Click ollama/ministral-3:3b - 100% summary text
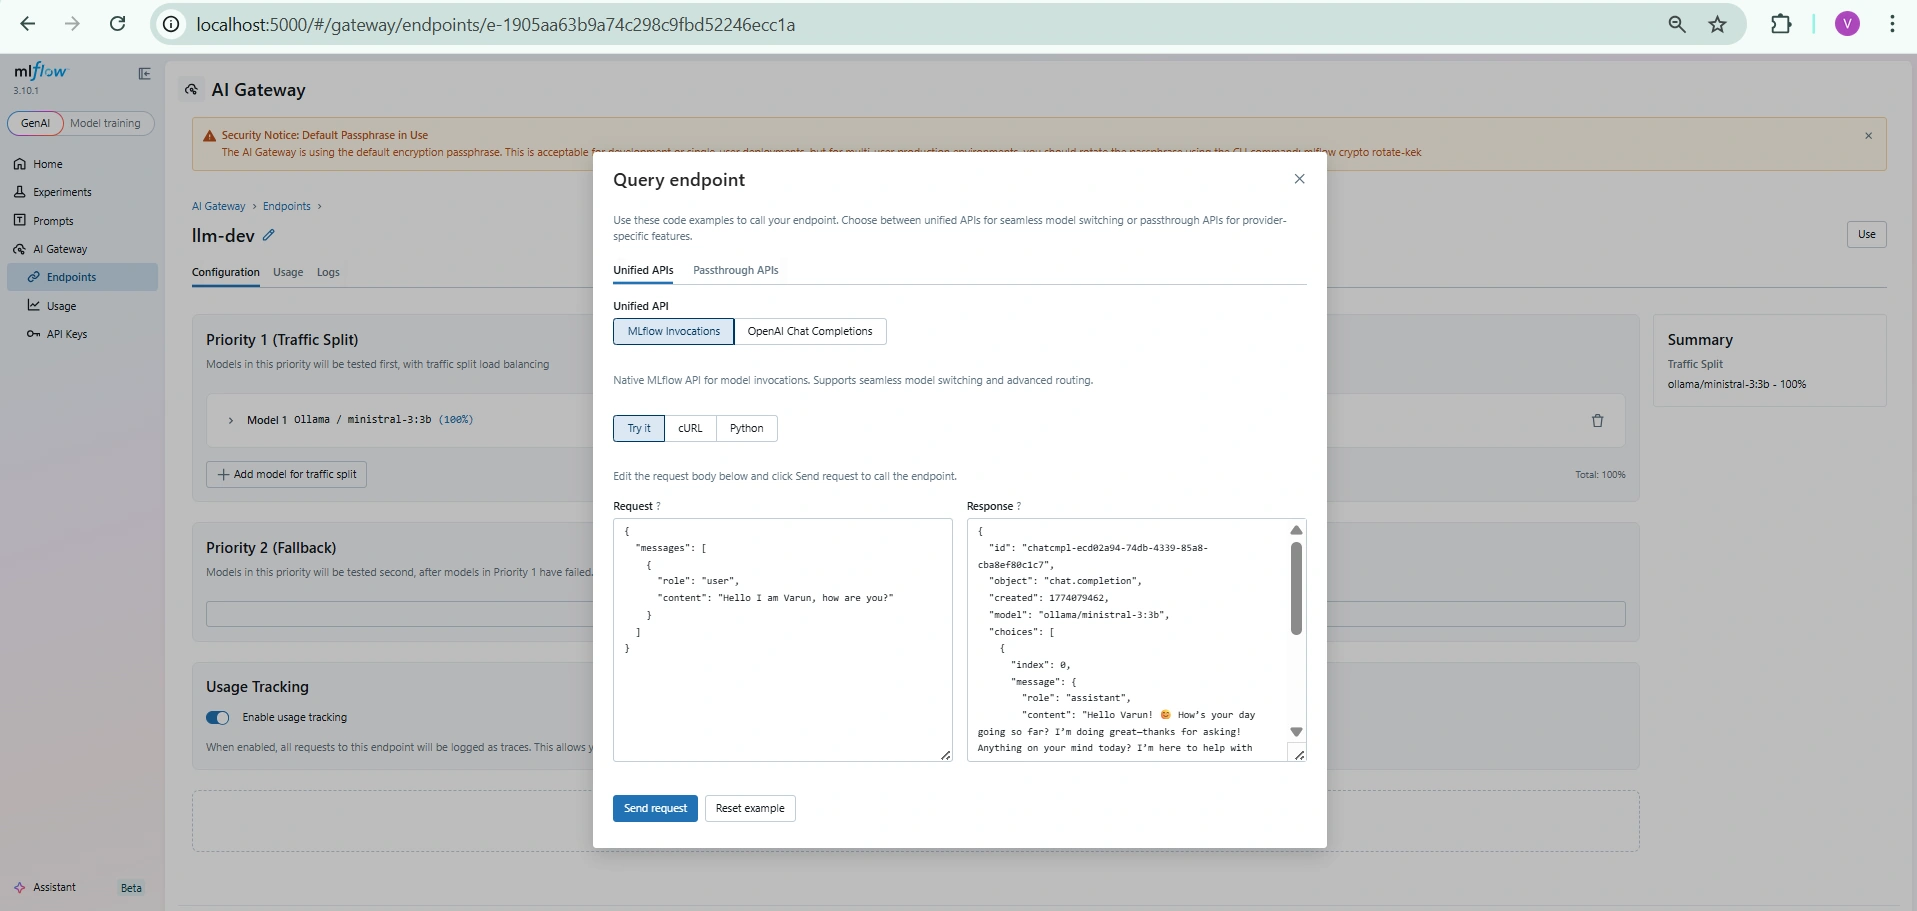 tap(1736, 384)
